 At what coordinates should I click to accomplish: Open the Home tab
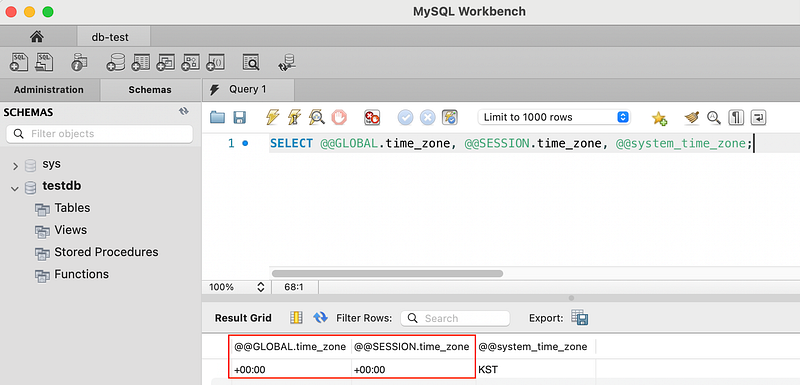point(37,37)
